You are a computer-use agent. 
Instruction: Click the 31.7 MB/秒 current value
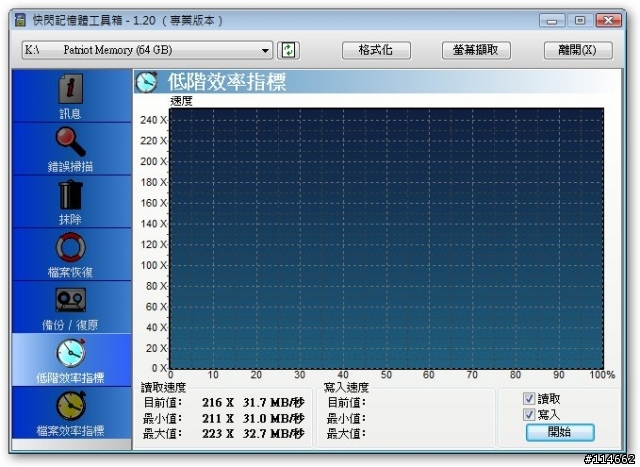[274, 403]
